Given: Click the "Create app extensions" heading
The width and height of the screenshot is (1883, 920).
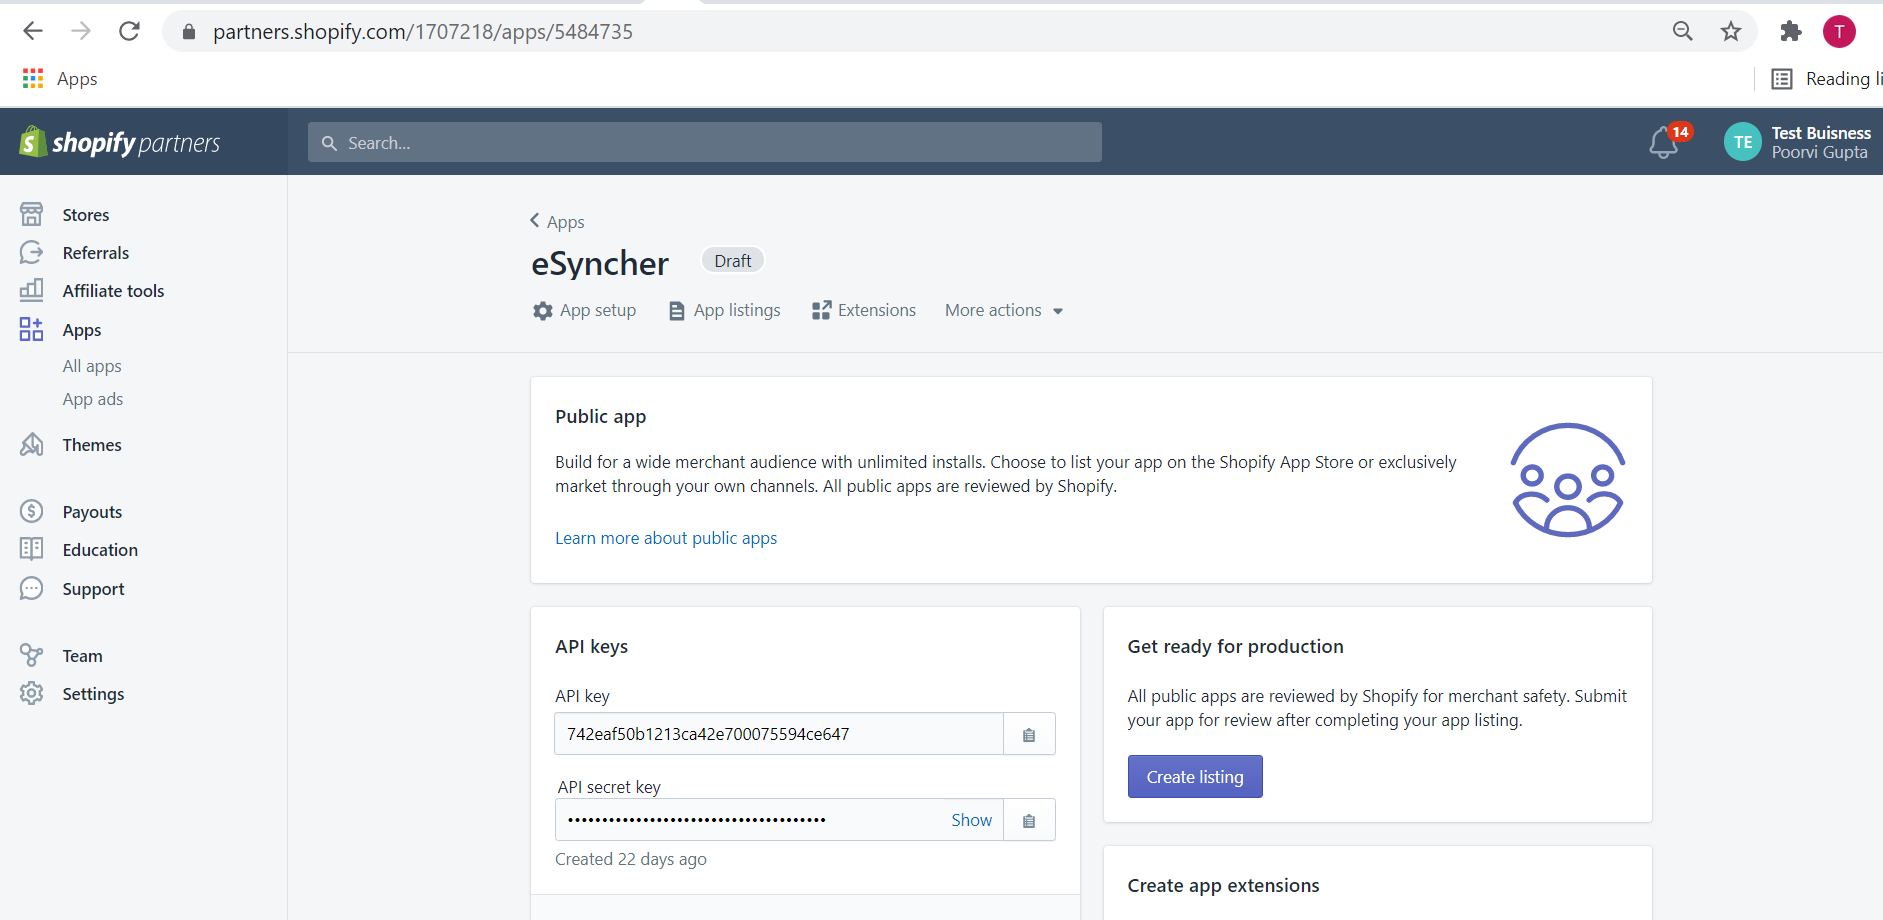Looking at the screenshot, I should 1223,886.
